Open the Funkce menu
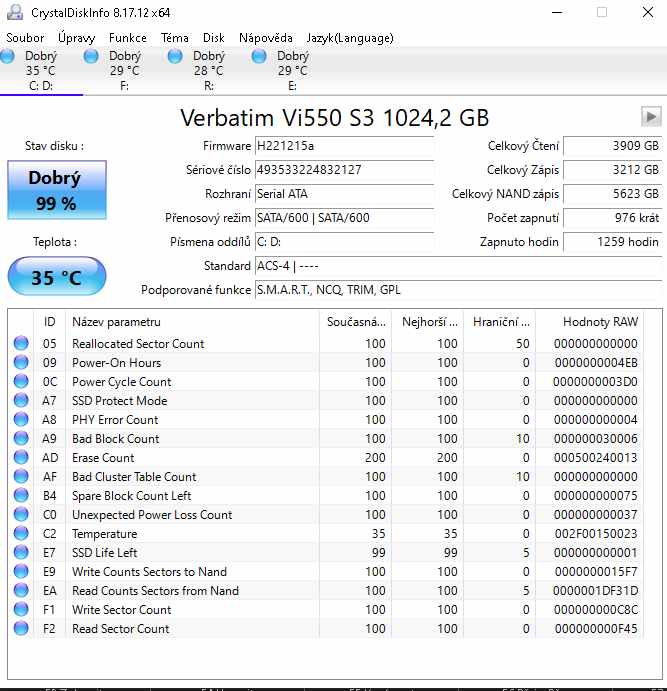Viewport: 667px width, 691px height. [128, 38]
